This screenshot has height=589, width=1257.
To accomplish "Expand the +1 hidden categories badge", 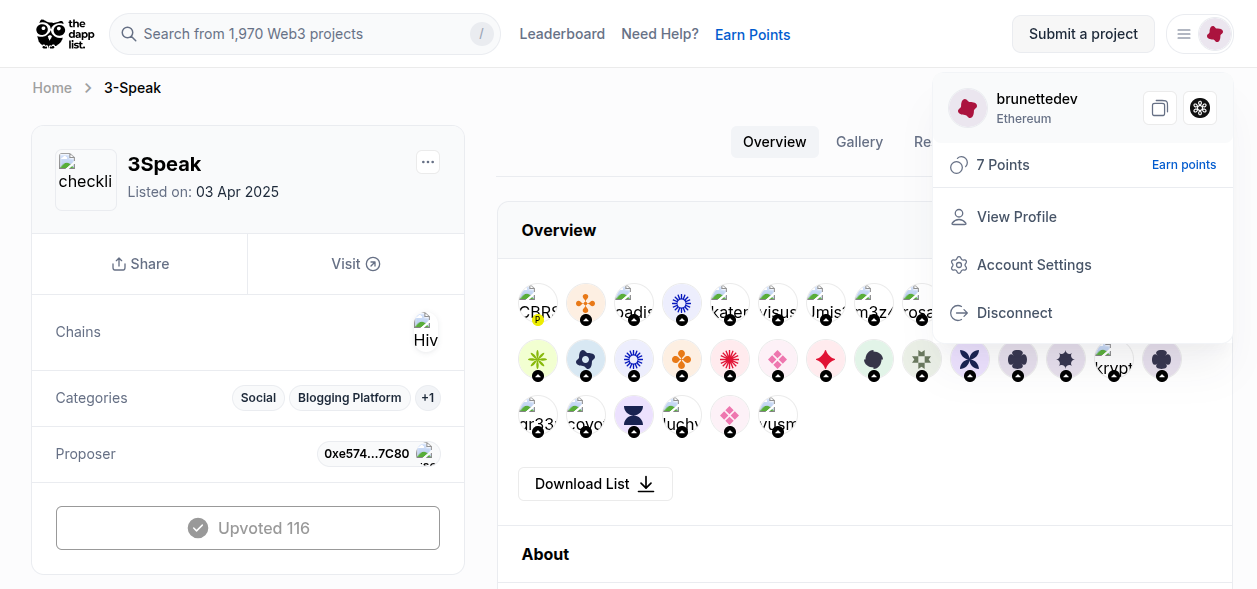I will [428, 398].
